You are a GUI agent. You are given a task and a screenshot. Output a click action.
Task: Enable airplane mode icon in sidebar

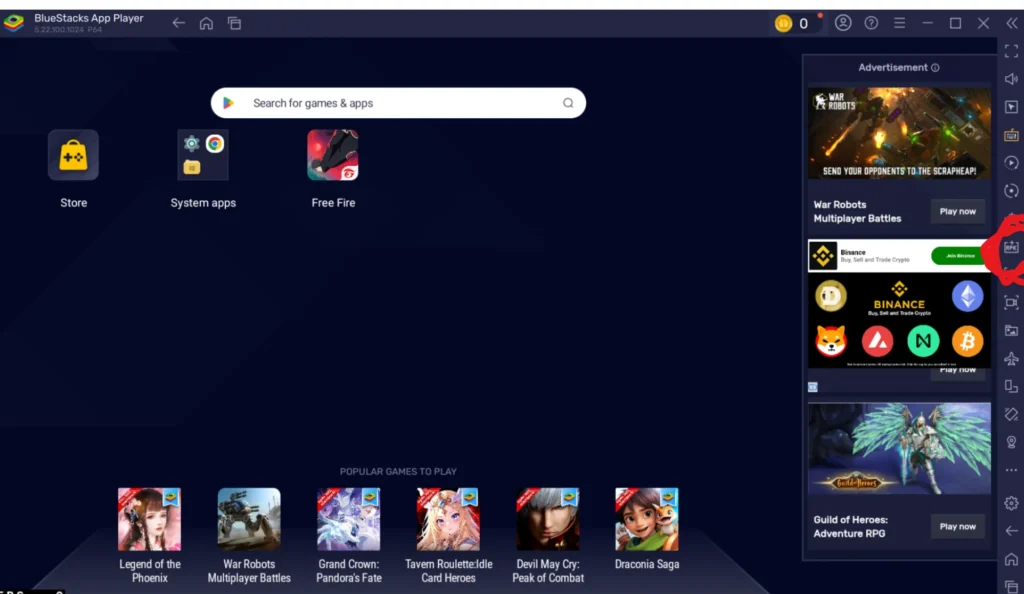[x=1011, y=358]
